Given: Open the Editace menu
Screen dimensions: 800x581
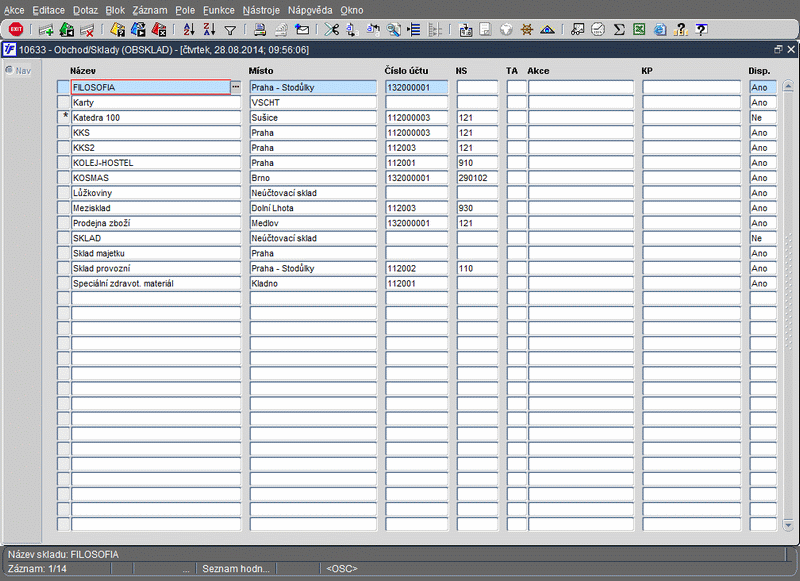Looking at the screenshot, I should tap(48, 10).
